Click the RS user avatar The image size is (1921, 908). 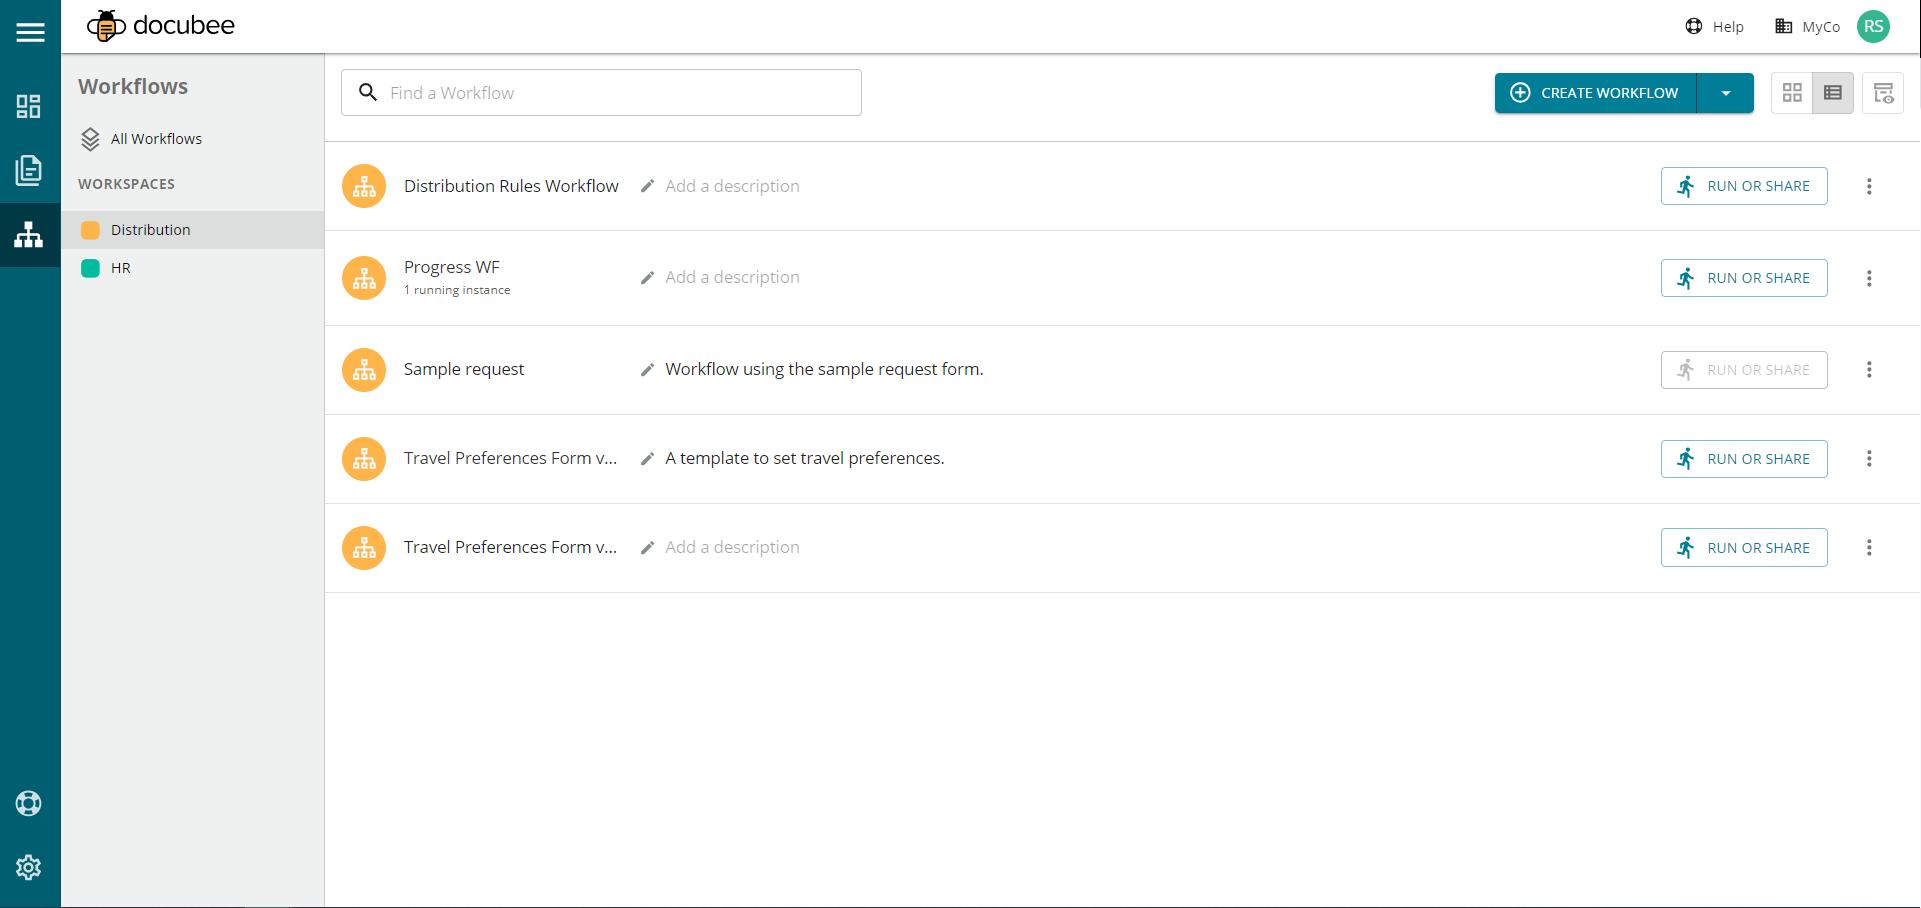click(1873, 27)
